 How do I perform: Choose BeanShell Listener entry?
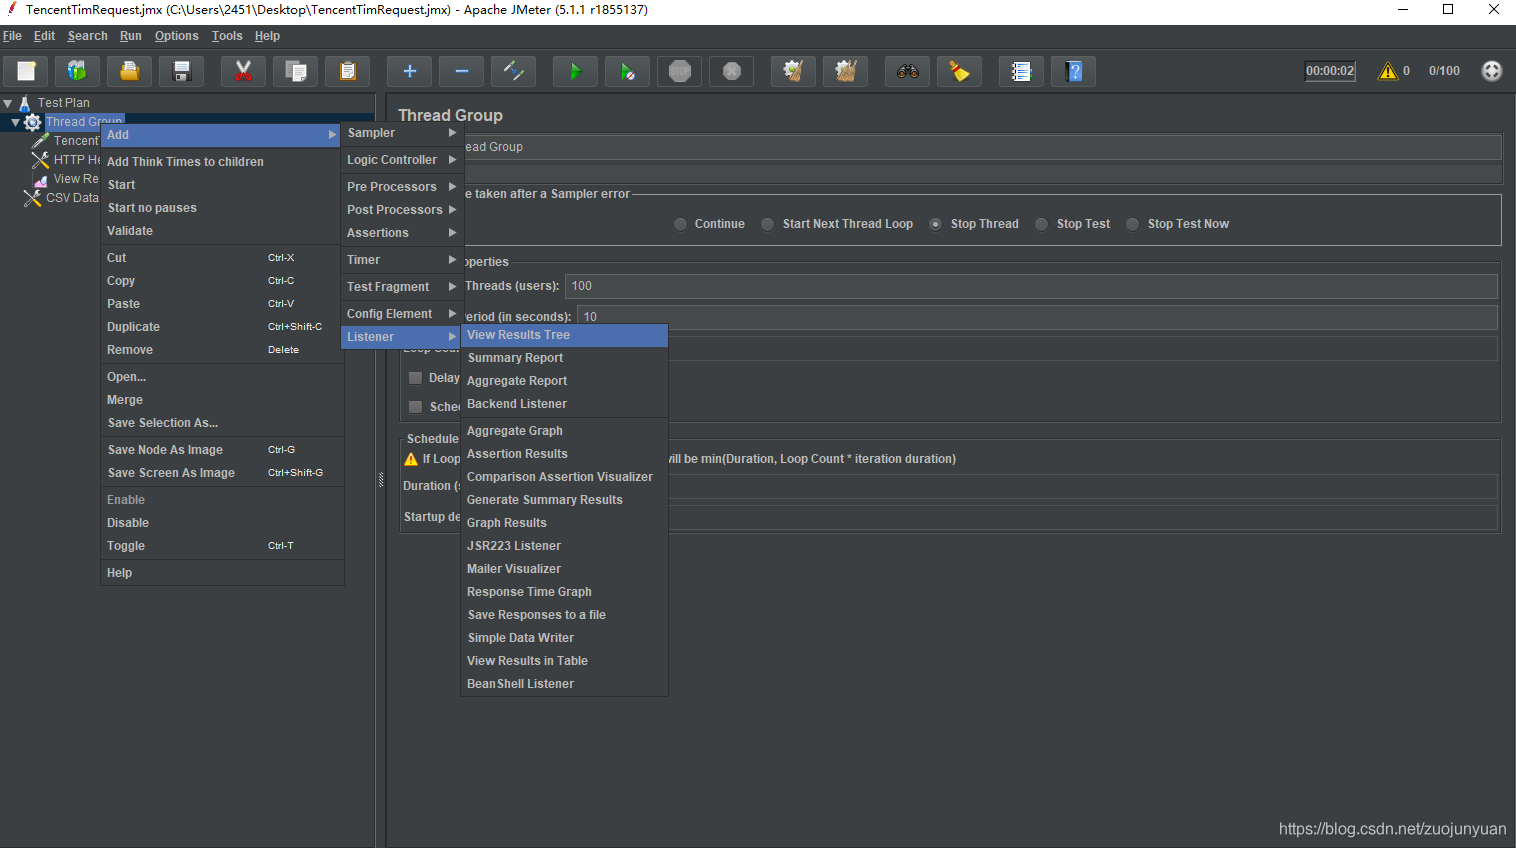tap(564, 684)
